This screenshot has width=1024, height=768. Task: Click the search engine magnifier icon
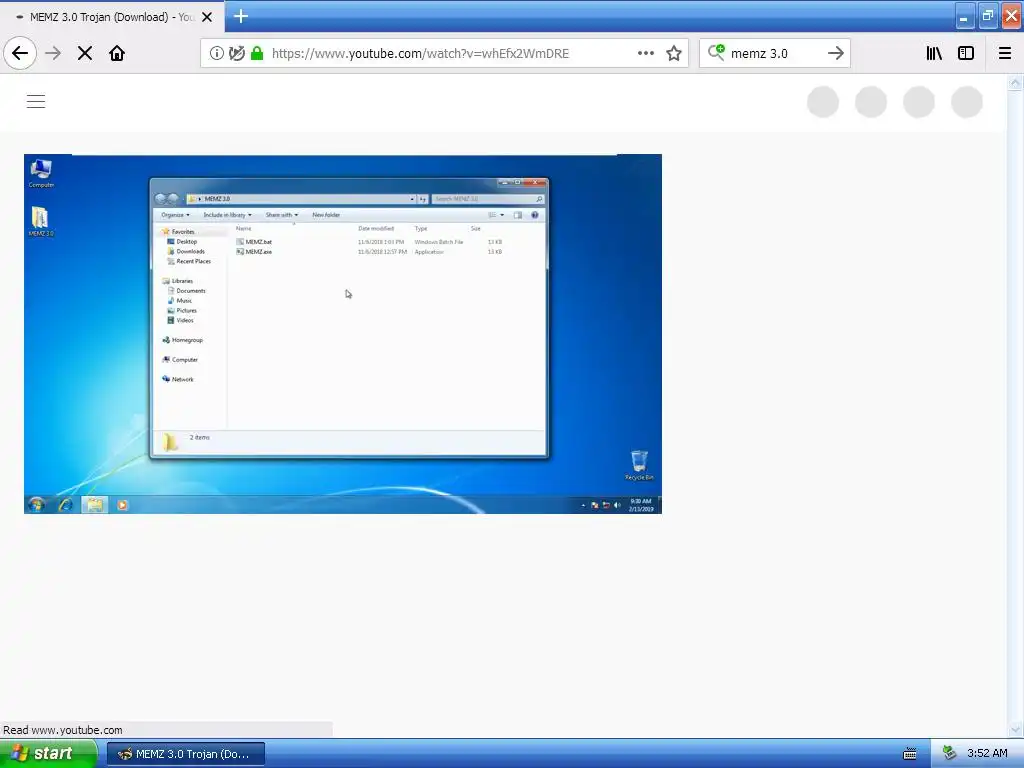[x=716, y=52]
